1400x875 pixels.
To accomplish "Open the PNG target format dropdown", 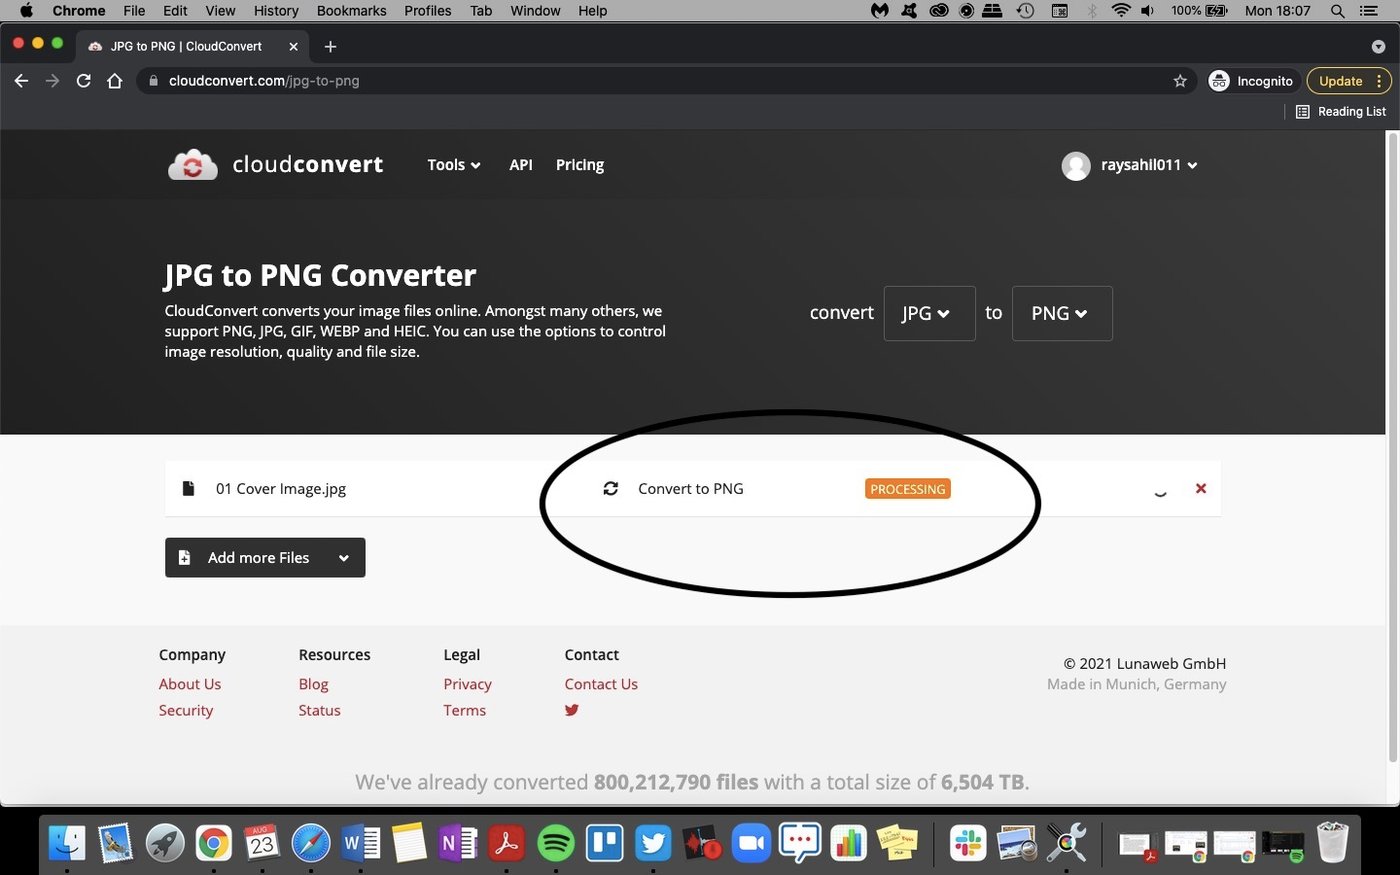I will coord(1062,313).
